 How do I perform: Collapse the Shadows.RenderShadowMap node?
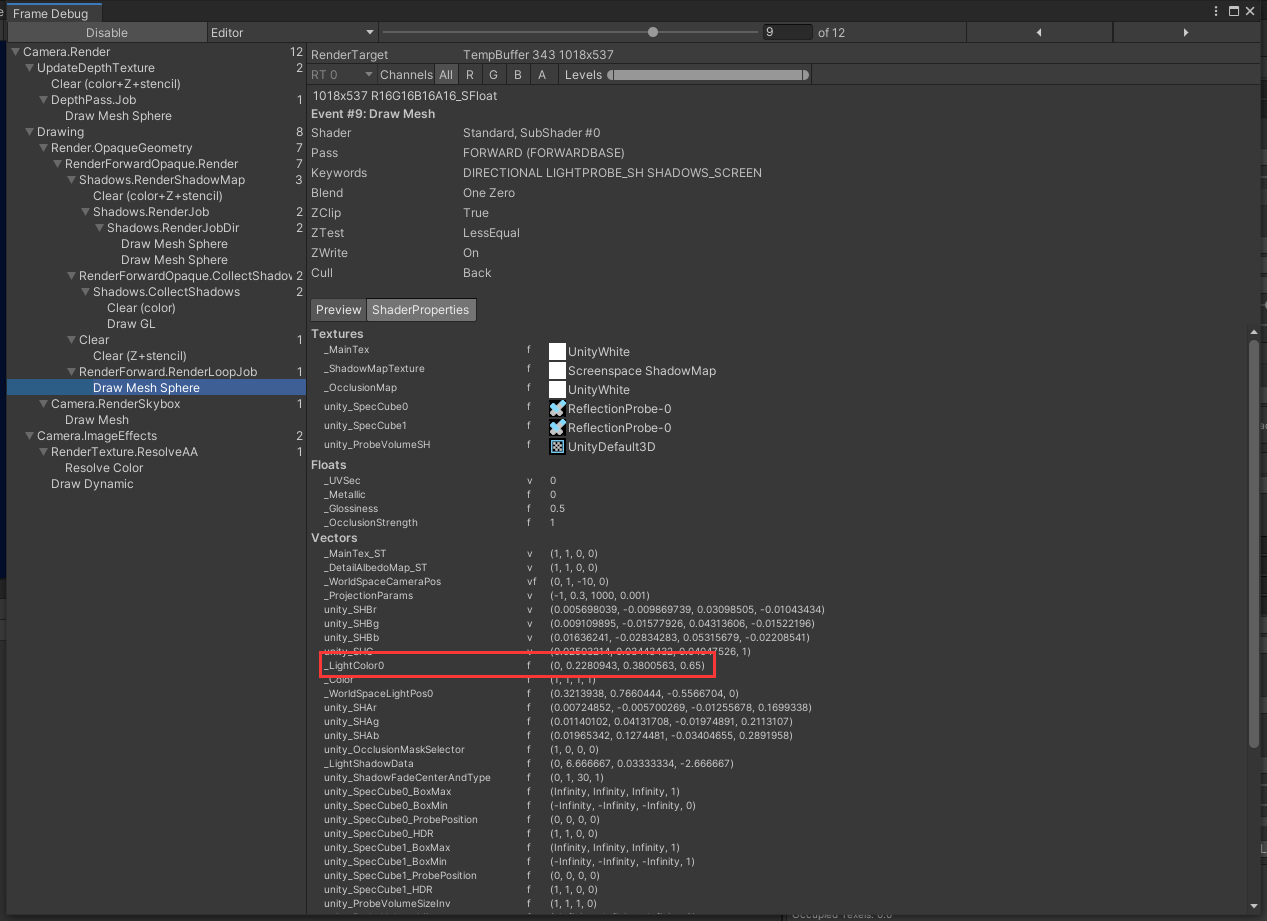coord(71,180)
